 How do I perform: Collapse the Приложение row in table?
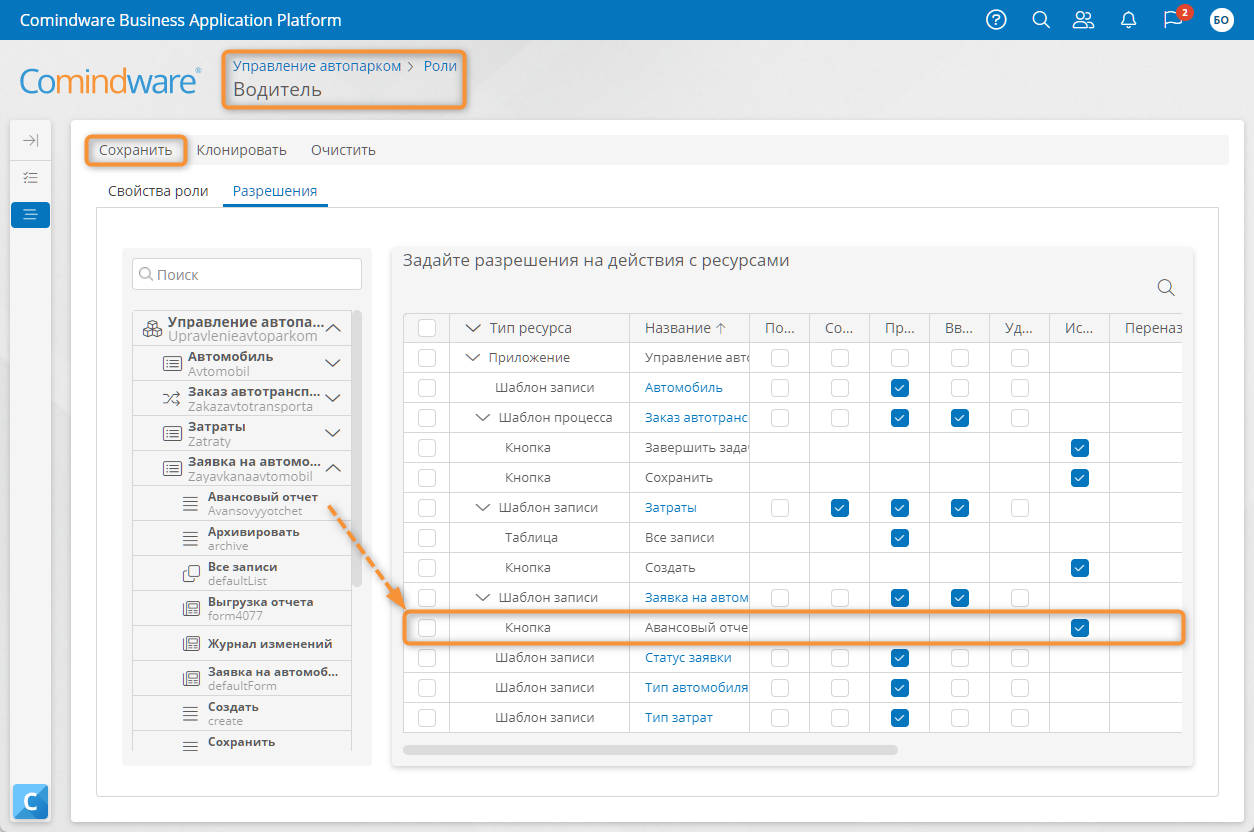[x=474, y=358]
